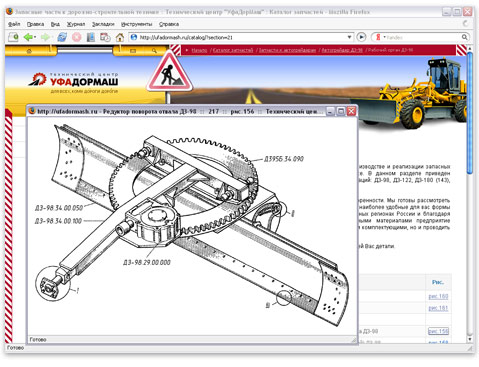This screenshot has width=479, height=367.
Task: Click the main page scrollbar down arrow
Action: tap(470, 339)
